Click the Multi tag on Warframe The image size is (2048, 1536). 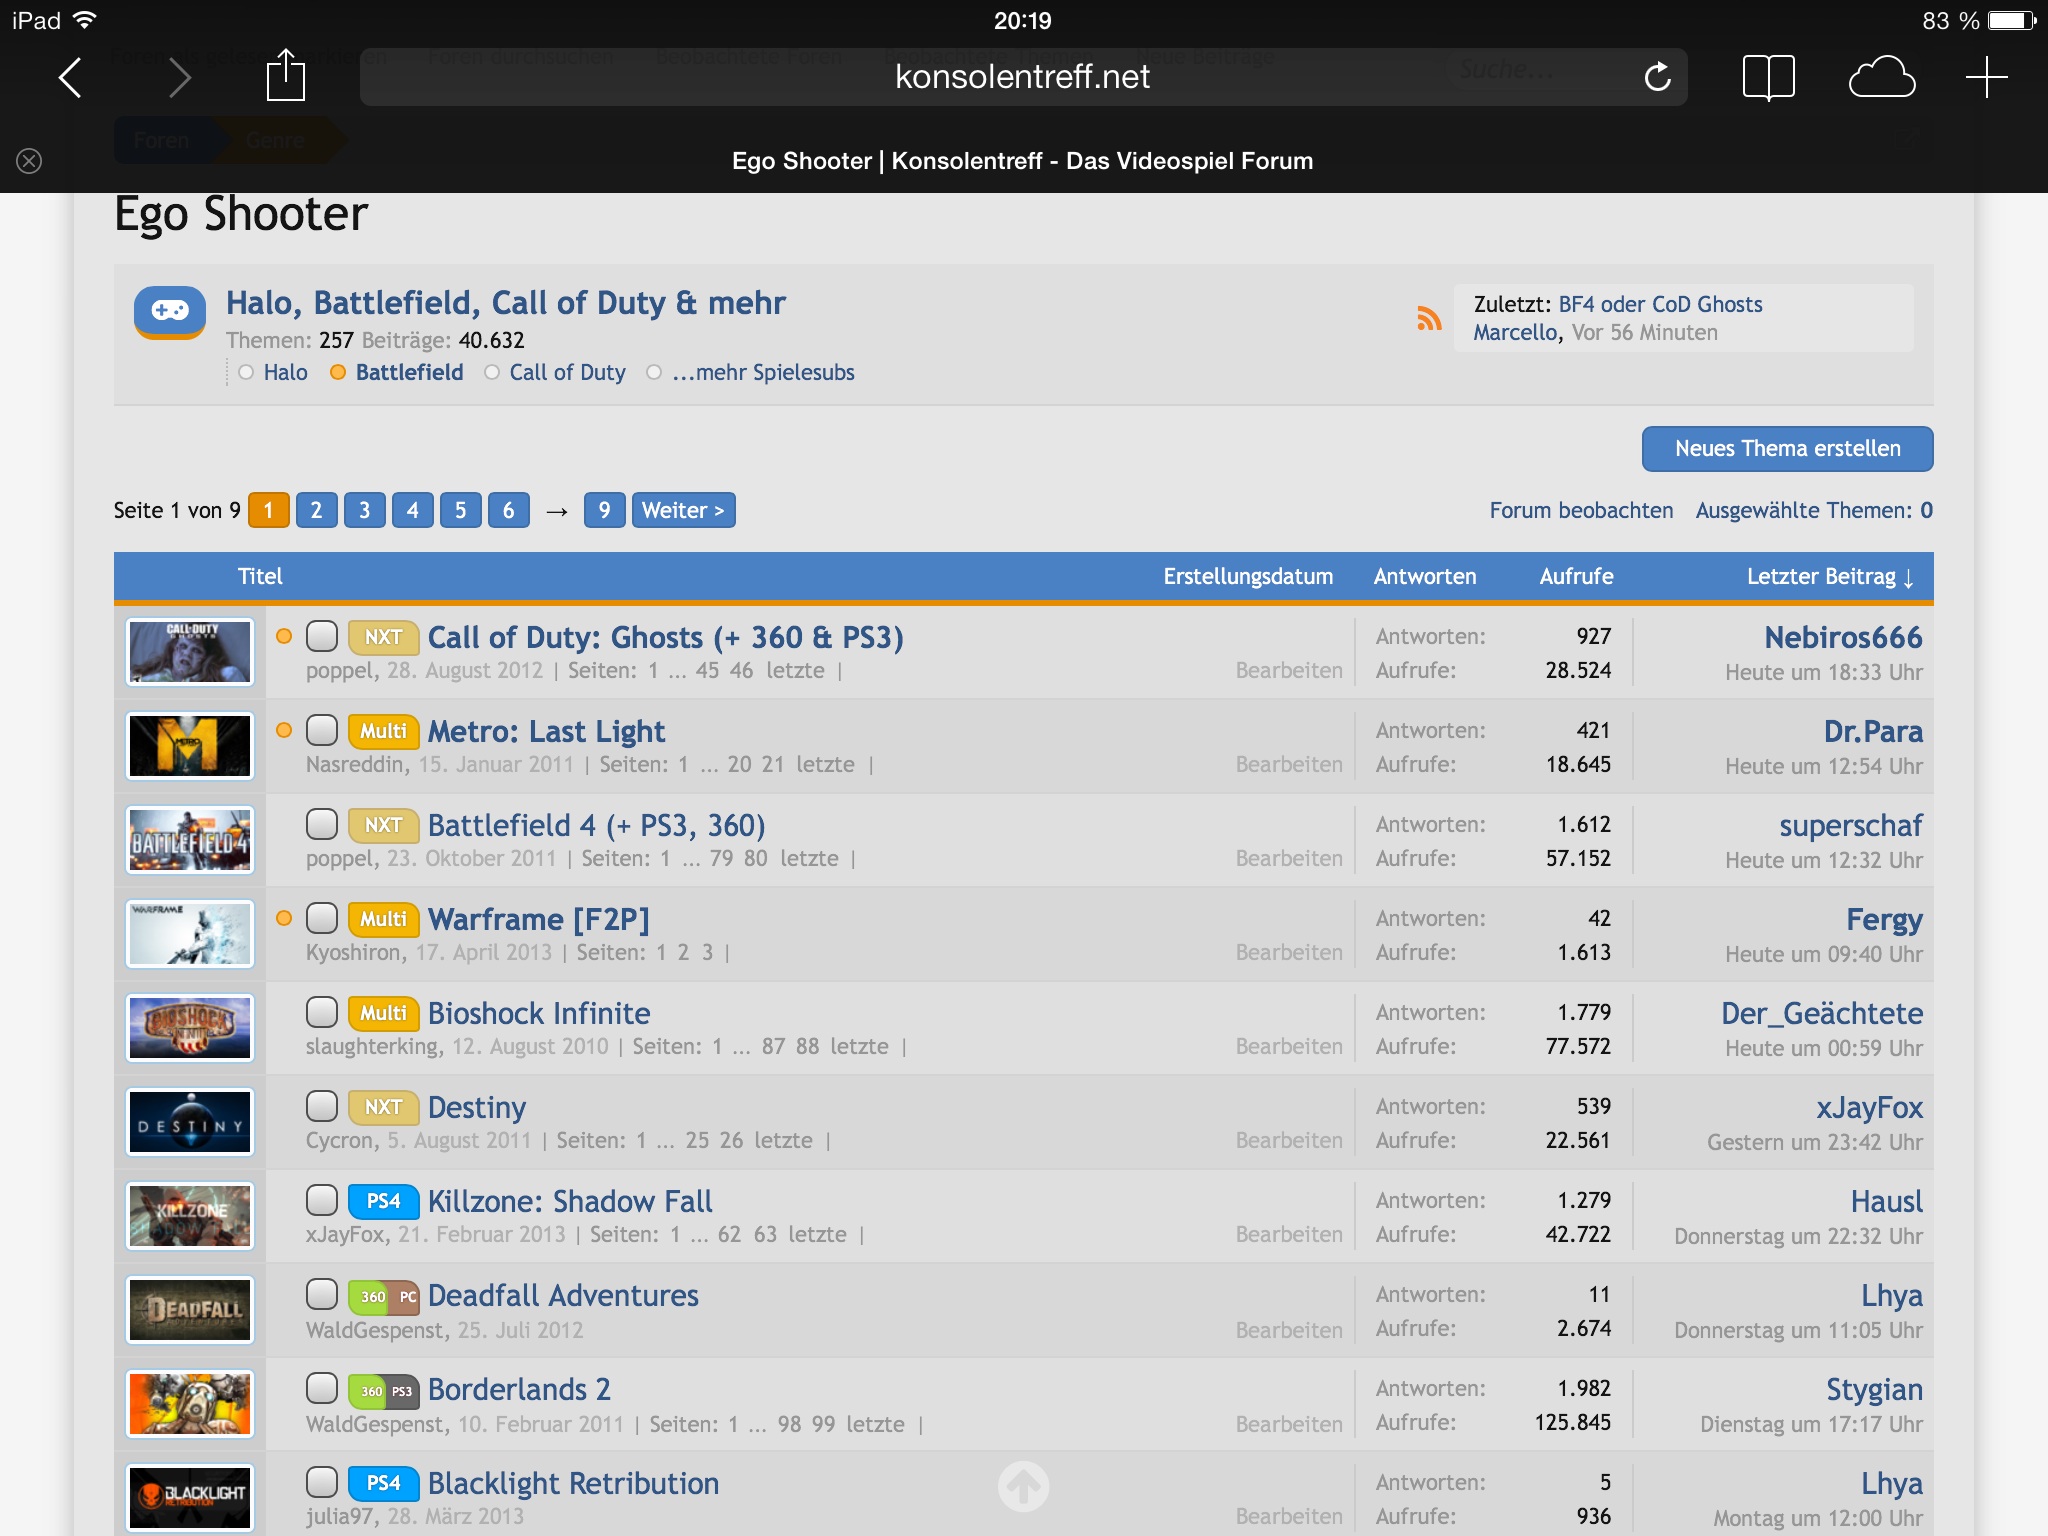point(383,919)
